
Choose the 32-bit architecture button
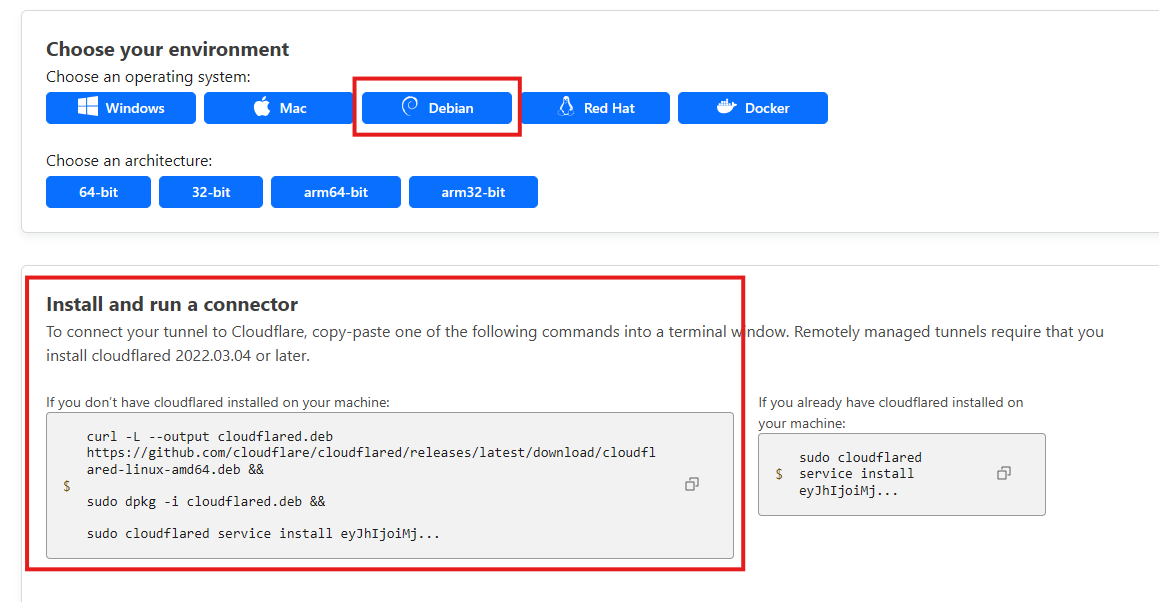[210, 192]
